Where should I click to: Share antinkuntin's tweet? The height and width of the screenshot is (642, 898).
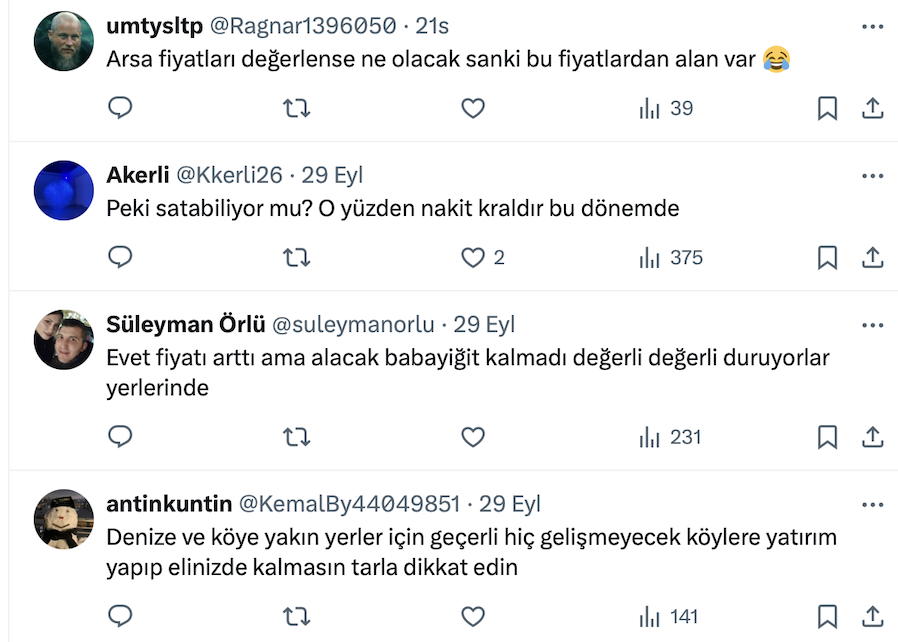(872, 617)
